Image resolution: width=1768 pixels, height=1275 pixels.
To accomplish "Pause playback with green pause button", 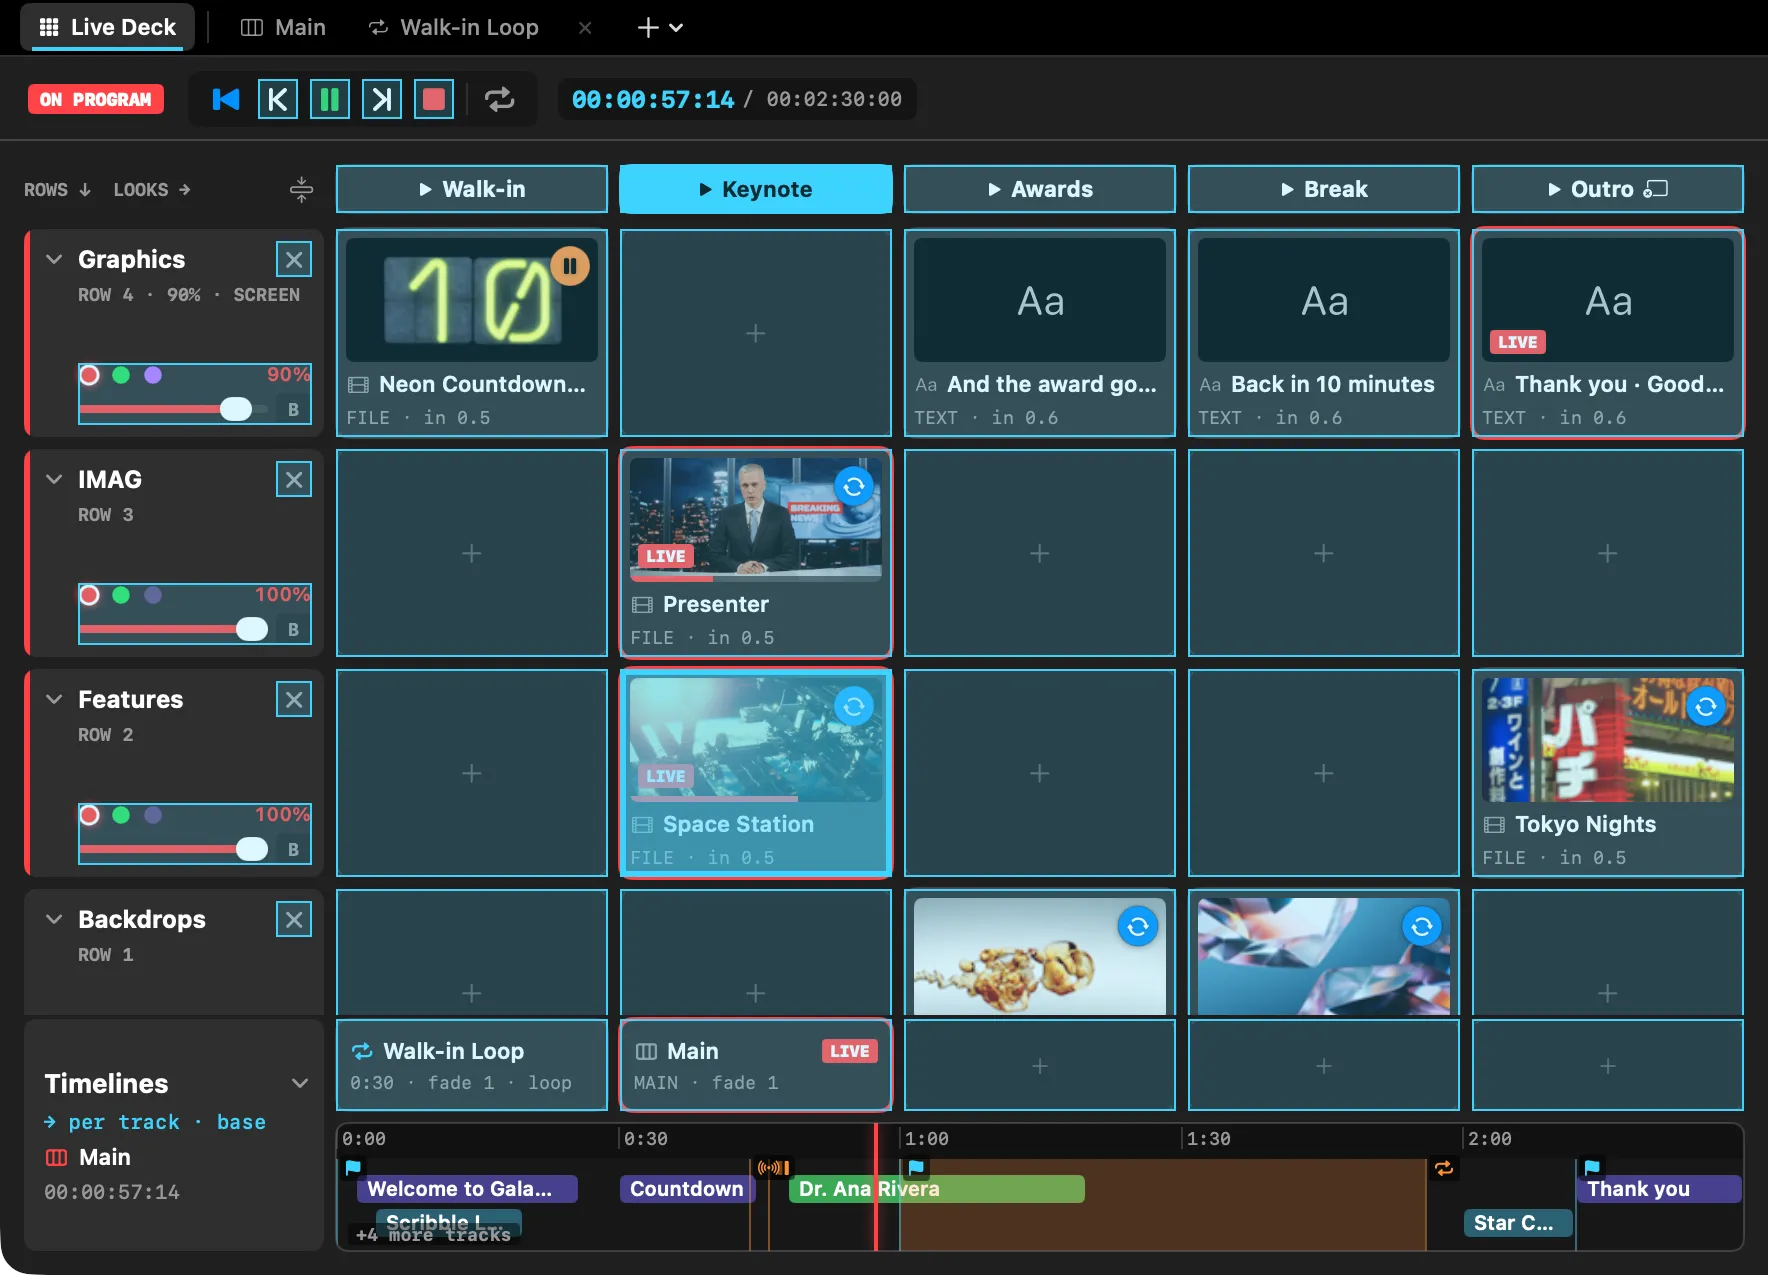I will (330, 99).
